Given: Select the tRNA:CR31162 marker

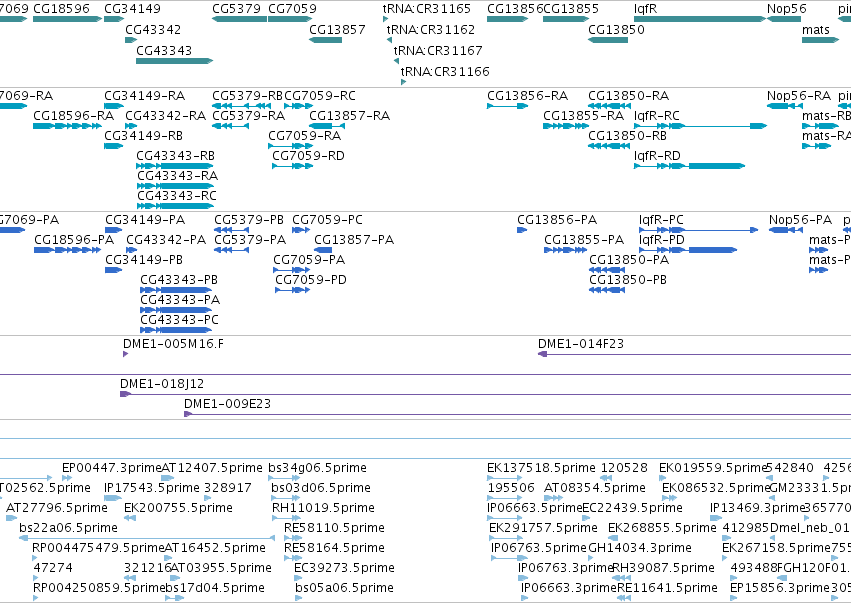Looking at the screenshot, I should (389, 40).
